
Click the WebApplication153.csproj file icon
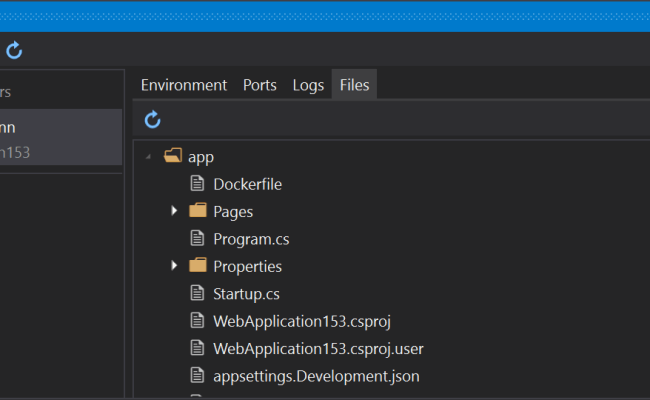[x=198, y=321]
